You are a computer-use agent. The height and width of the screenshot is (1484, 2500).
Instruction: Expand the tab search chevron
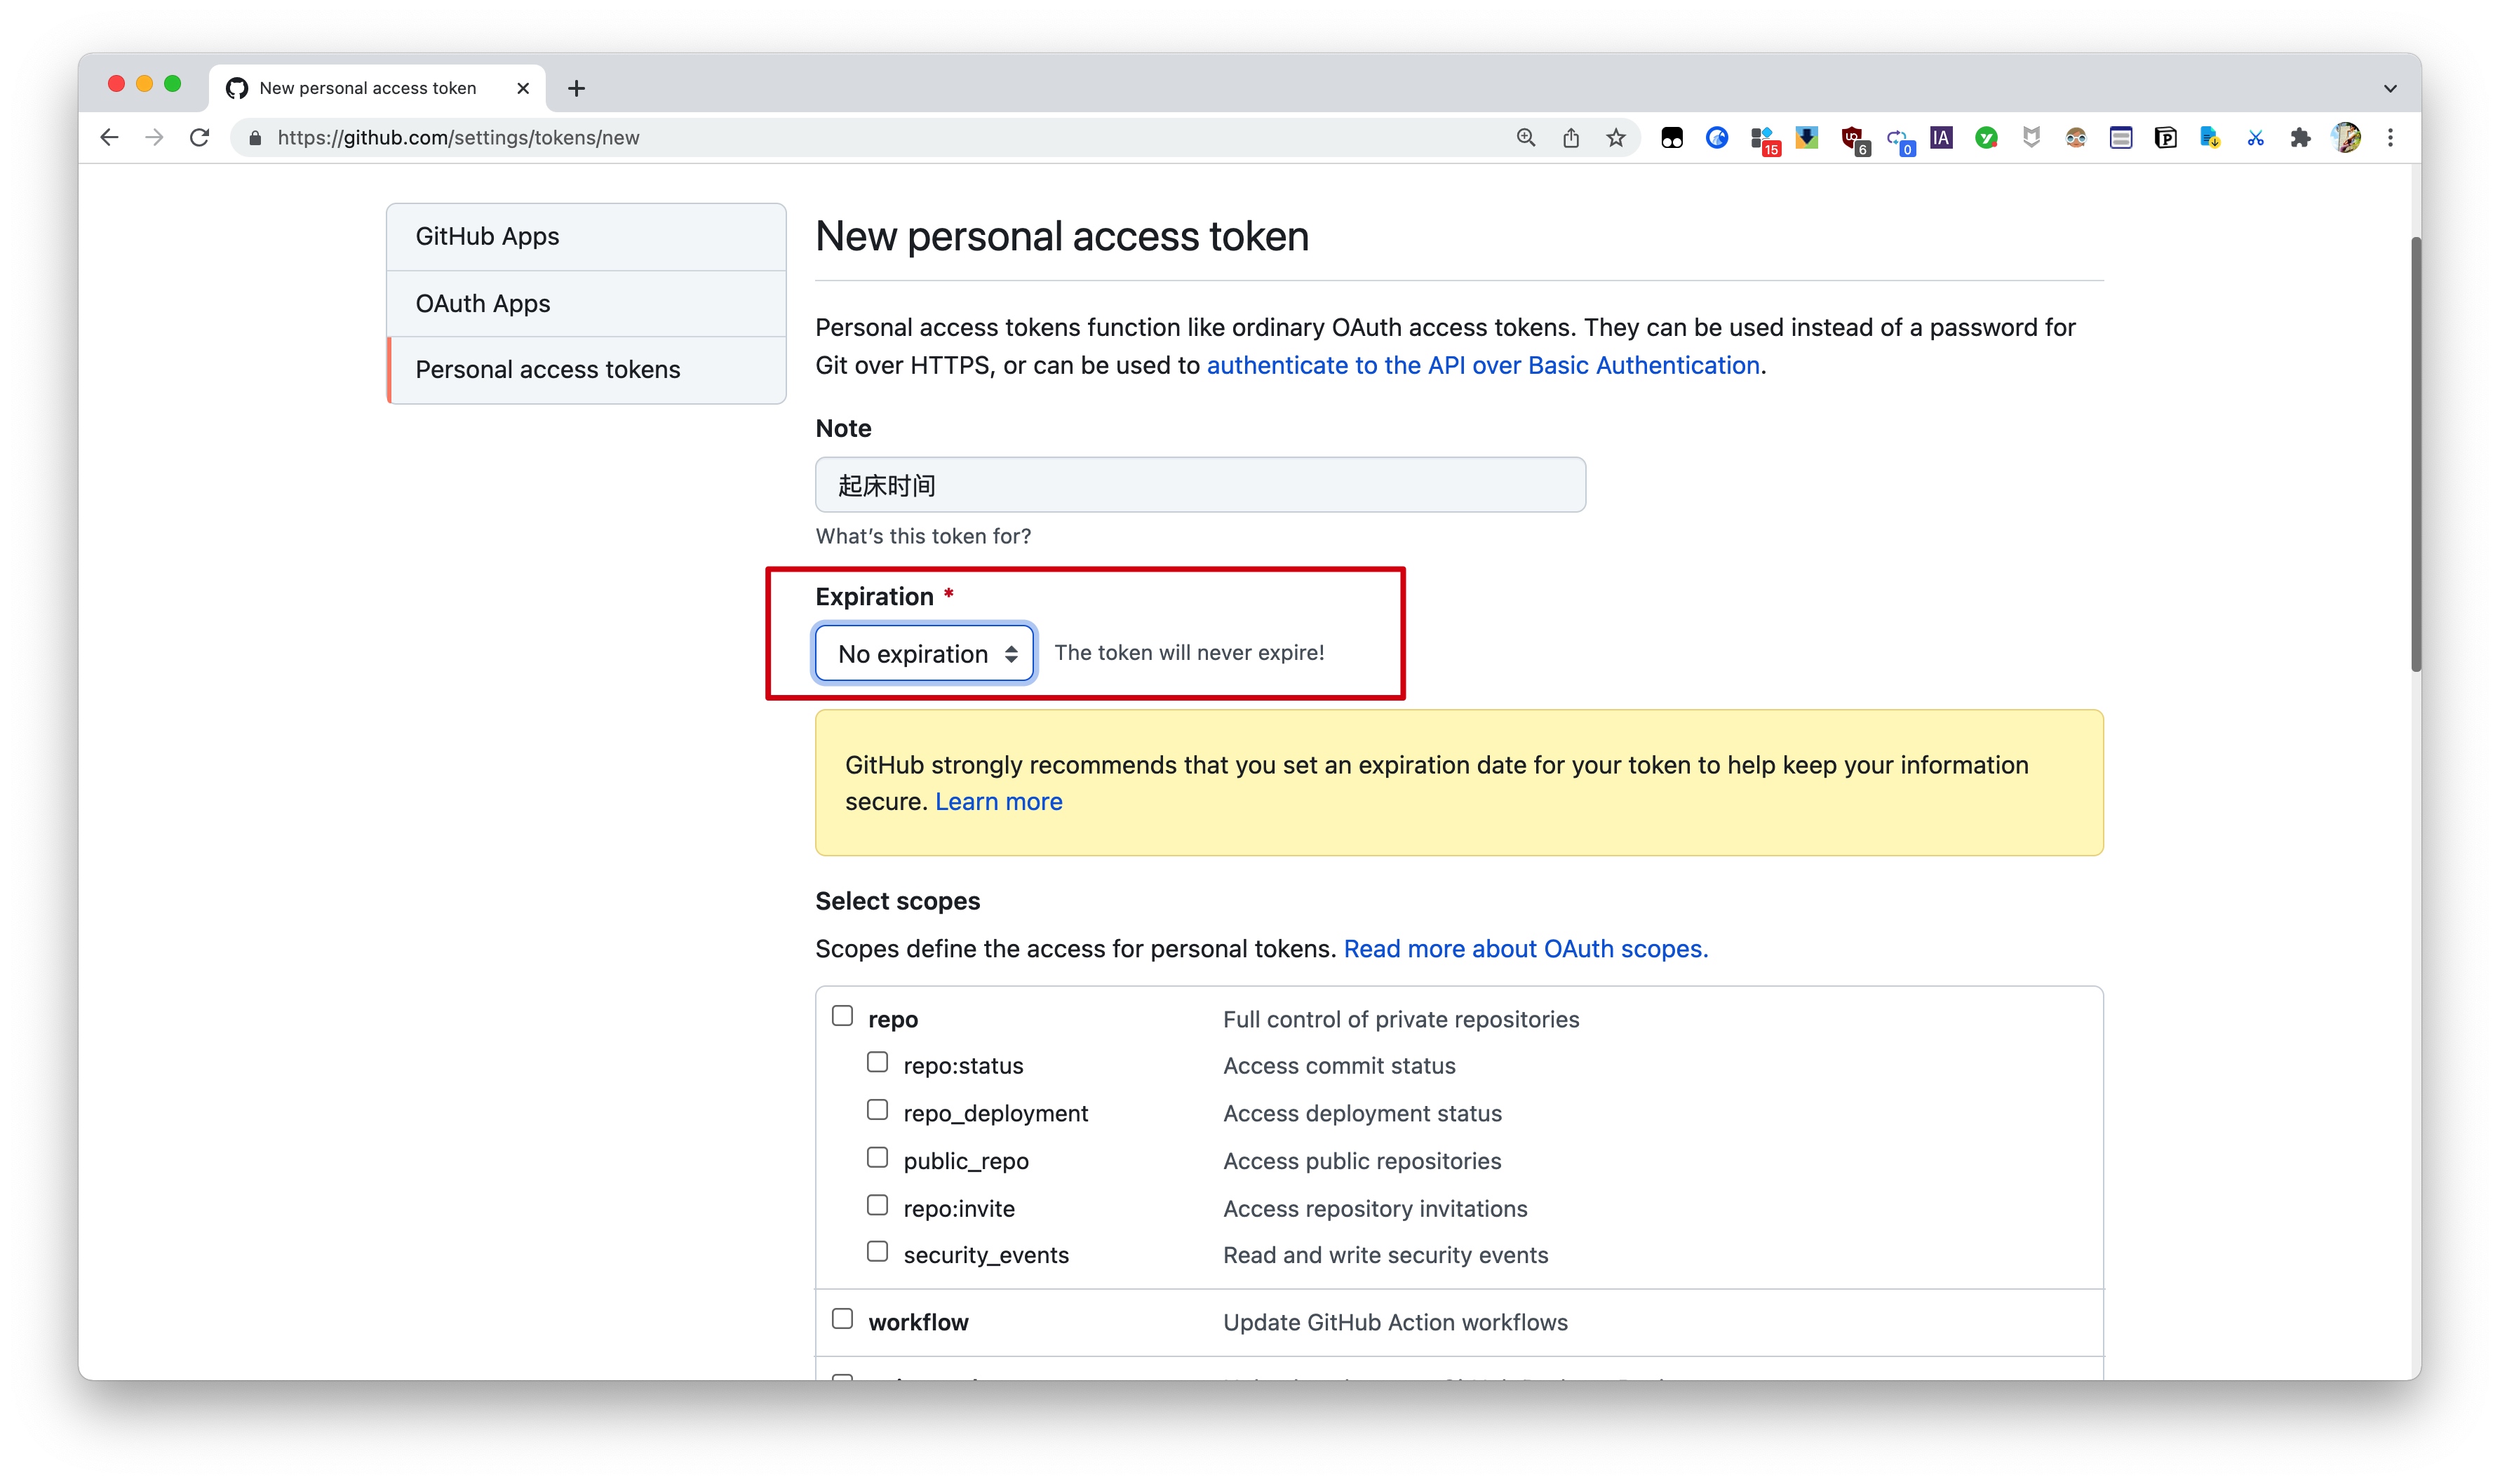2390,88
